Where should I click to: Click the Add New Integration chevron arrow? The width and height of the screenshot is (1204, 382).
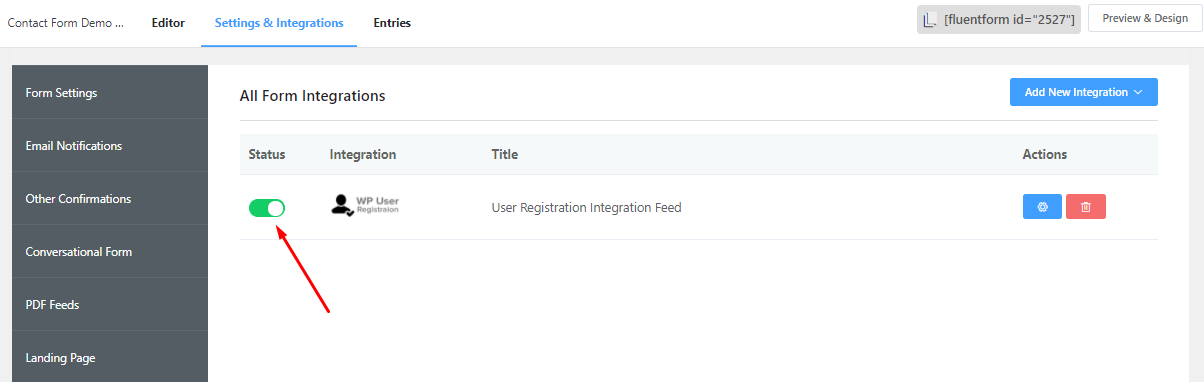coord(1138,92)
